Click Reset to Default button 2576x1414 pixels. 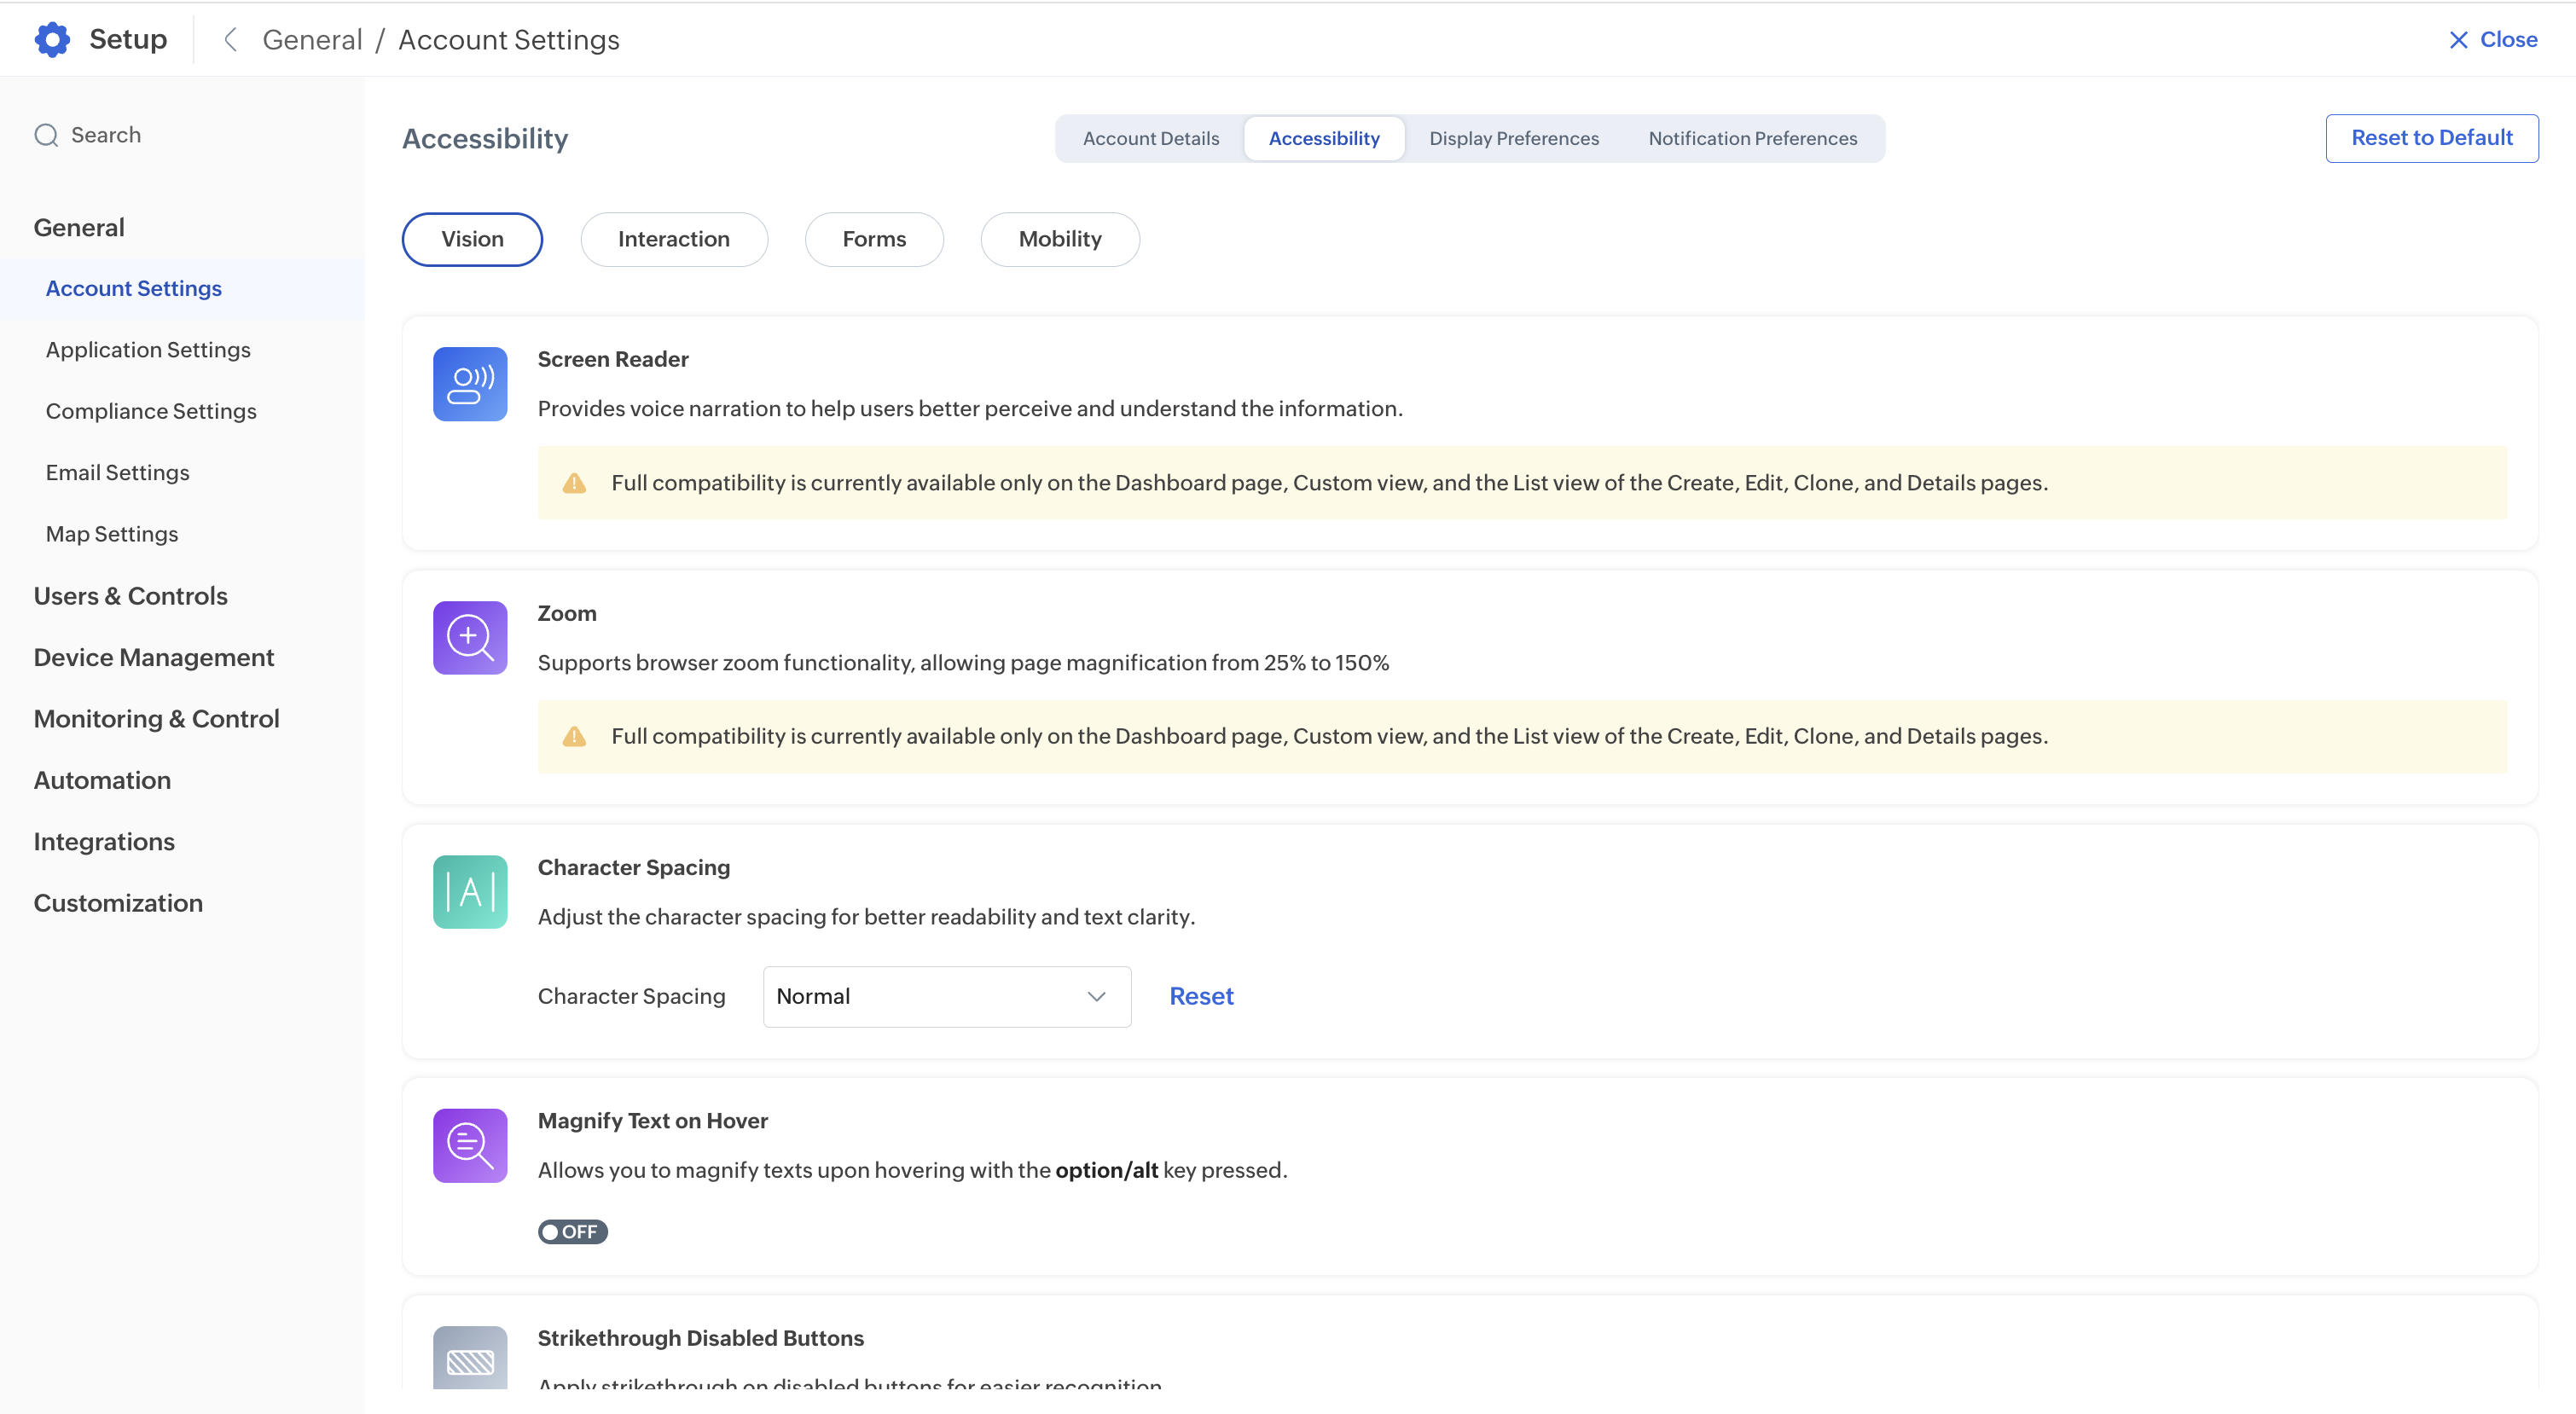2432,139
